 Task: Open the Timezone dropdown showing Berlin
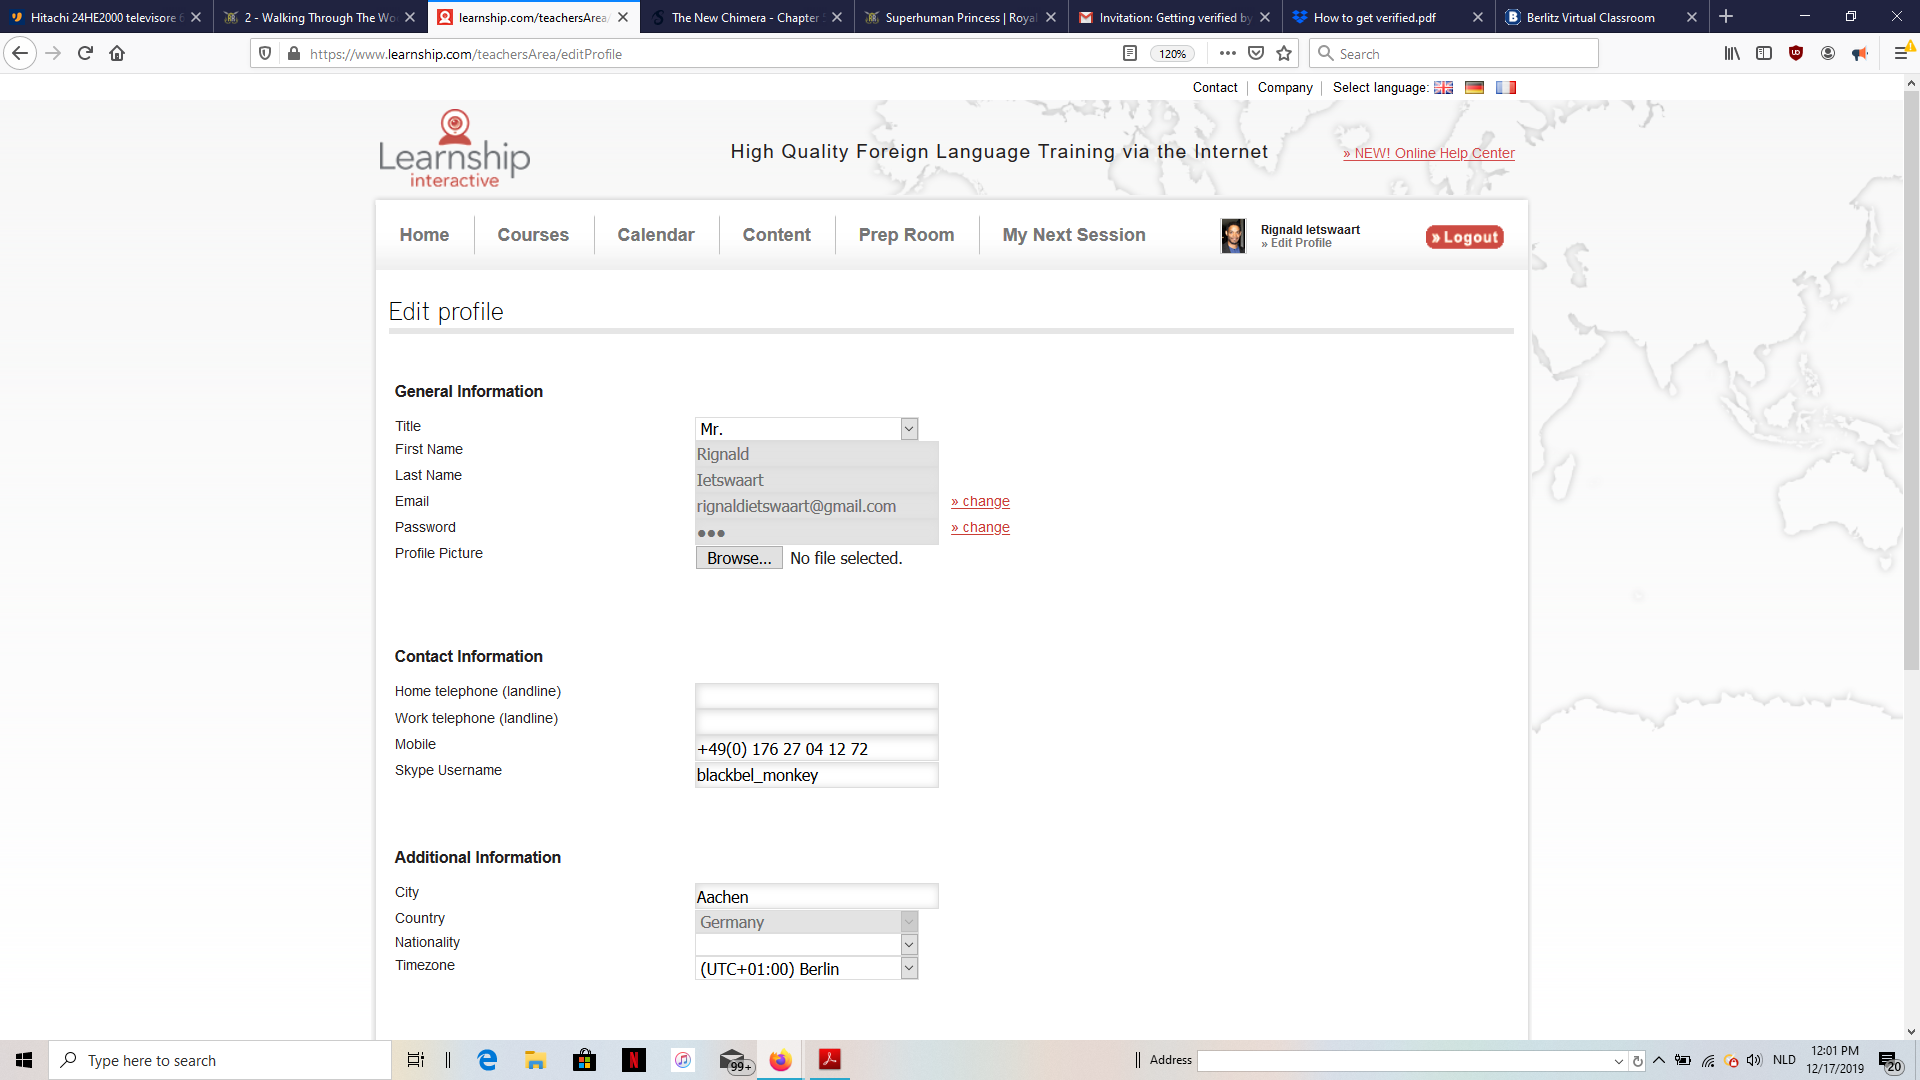tap(806, 968)
